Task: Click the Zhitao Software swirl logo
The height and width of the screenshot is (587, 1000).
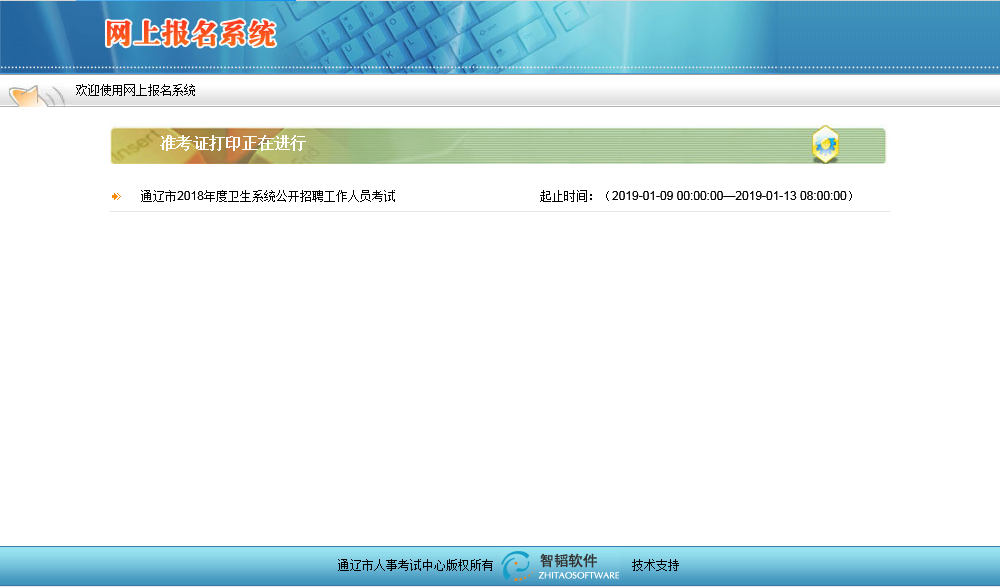Action: pyautogui.click(x=517, y=566)
